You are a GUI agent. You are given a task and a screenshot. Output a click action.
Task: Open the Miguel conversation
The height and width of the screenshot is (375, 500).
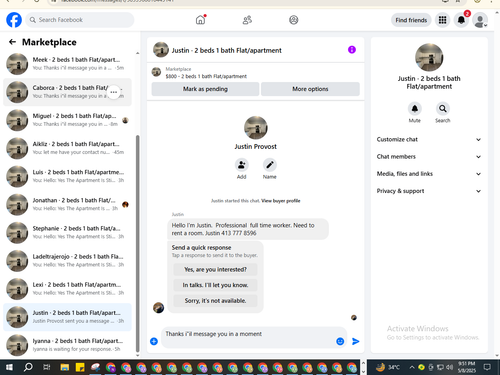click(x=67, y=120)
